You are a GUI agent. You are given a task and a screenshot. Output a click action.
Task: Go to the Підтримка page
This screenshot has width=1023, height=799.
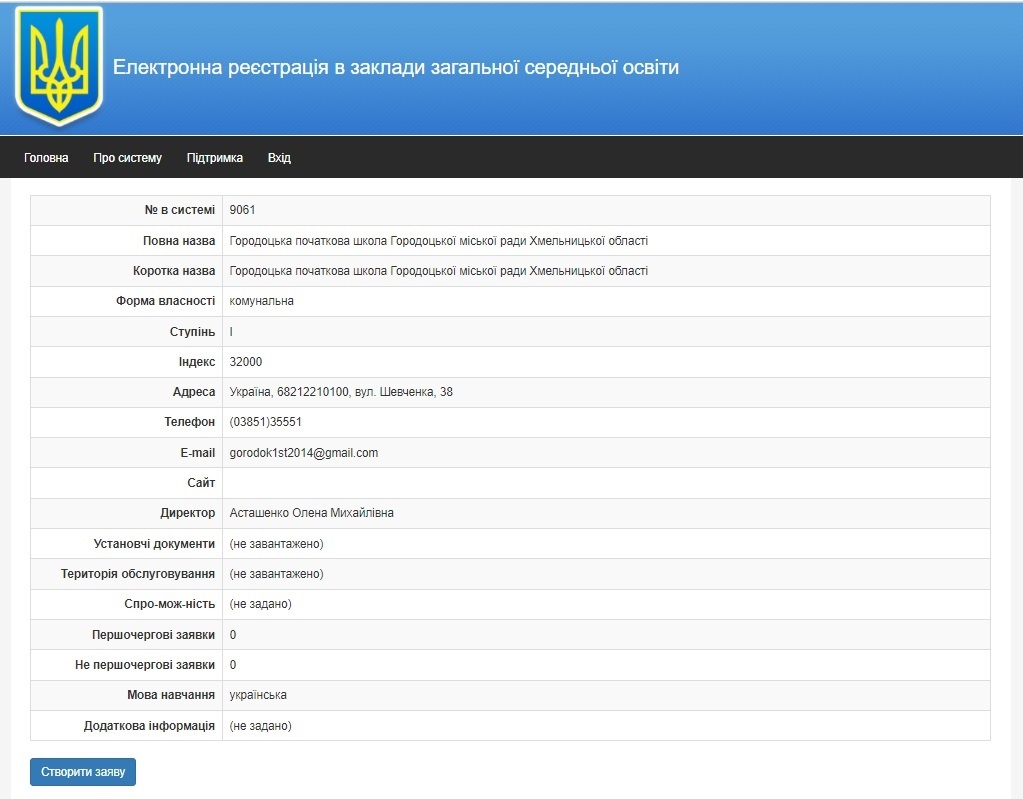coord(215,158)
